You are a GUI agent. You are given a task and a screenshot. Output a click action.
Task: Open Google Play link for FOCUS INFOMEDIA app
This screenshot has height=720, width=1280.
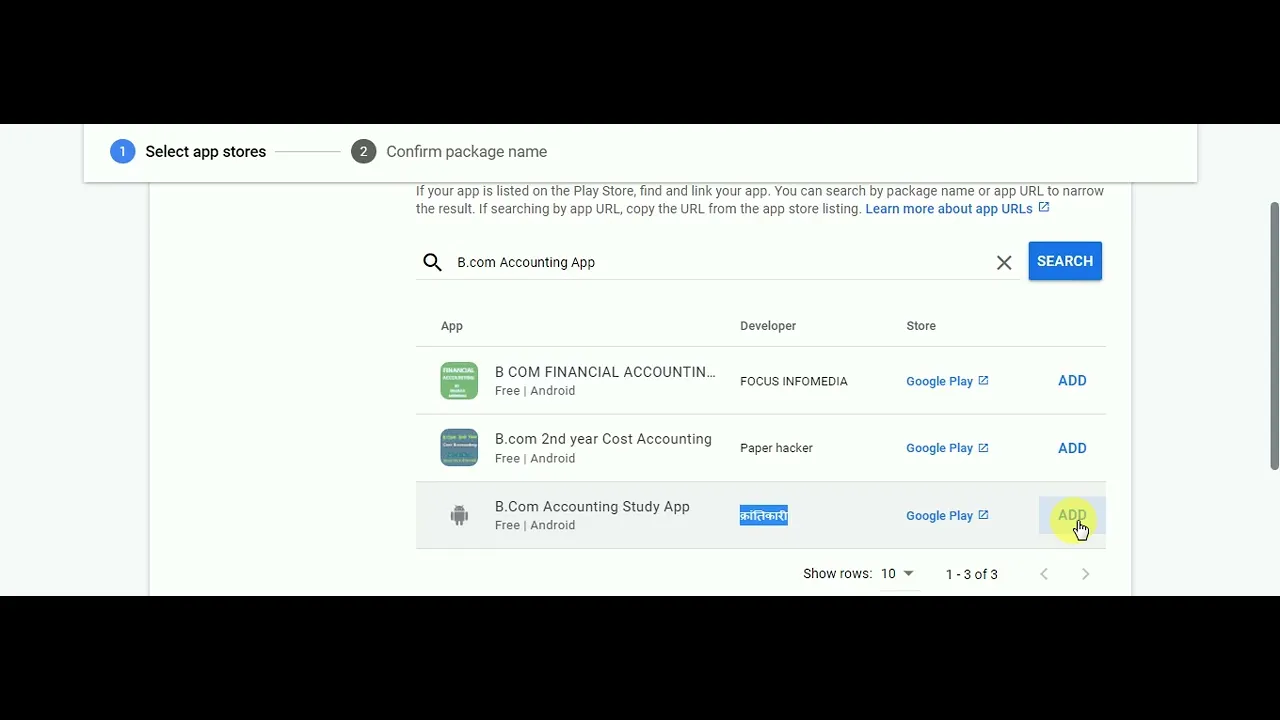939,381
